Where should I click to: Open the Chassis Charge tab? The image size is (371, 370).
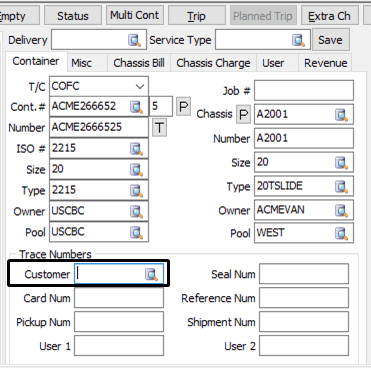[213, 63]
